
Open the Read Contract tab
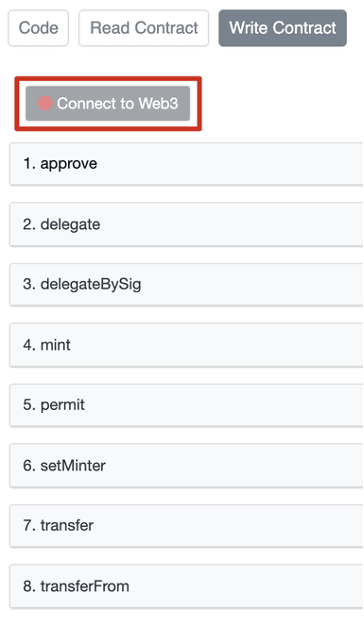pos(144,28)
